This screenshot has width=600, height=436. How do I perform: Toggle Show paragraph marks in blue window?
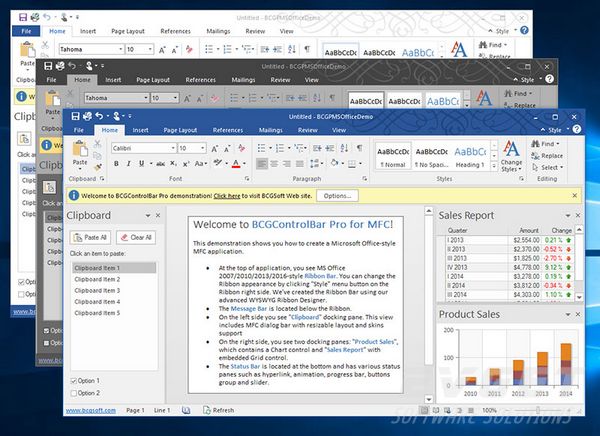click(x=359, y=148)
